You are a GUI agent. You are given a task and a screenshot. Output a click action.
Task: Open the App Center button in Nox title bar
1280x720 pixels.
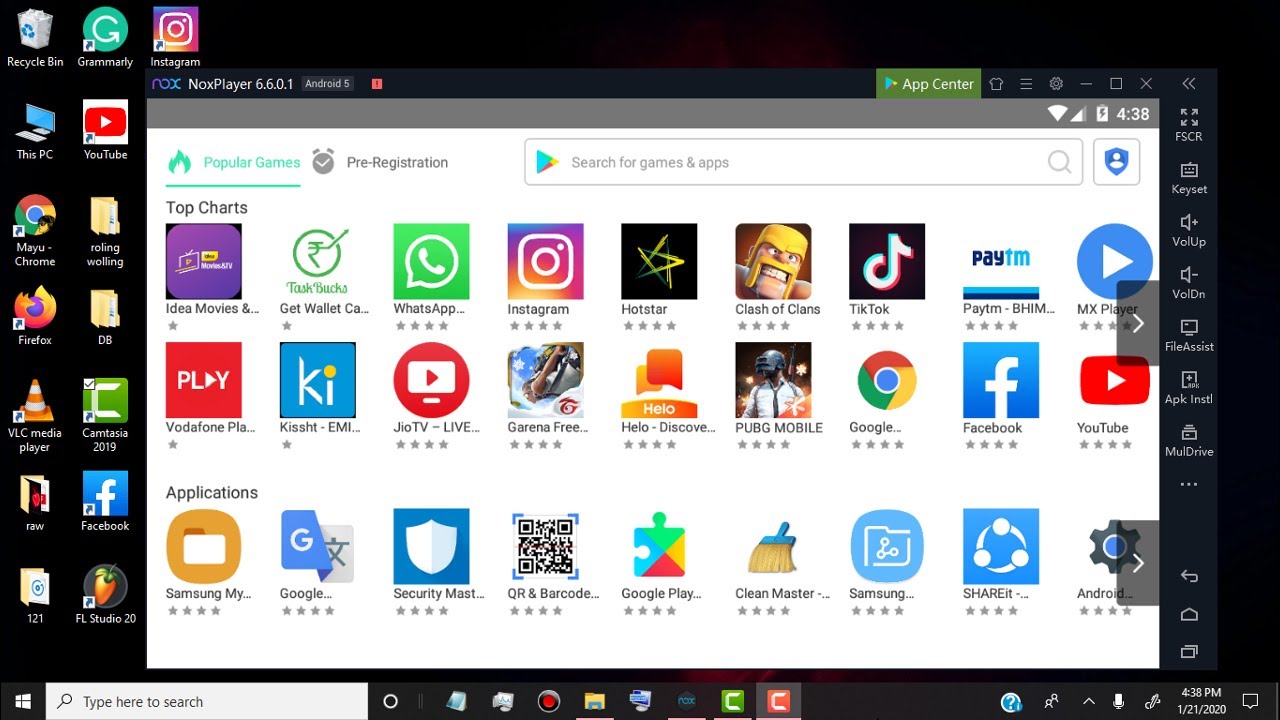[x=926, y=84]
